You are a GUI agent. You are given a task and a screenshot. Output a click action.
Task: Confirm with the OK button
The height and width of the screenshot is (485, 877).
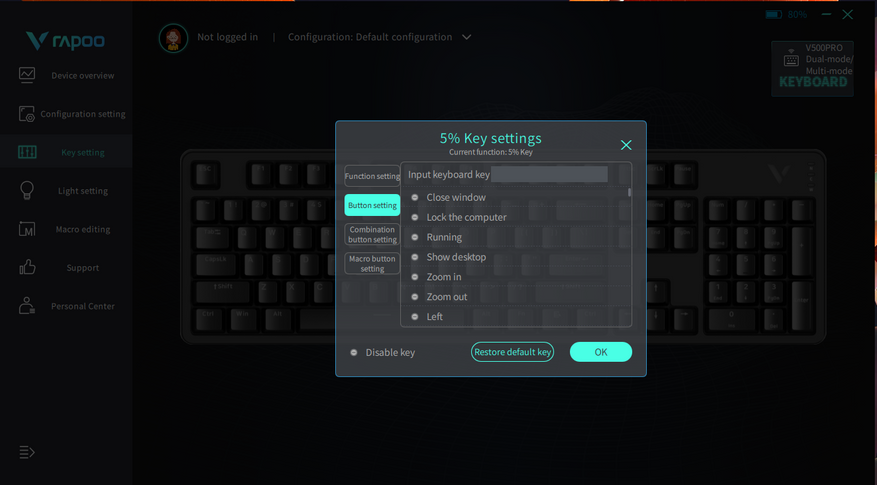[601, 352]
